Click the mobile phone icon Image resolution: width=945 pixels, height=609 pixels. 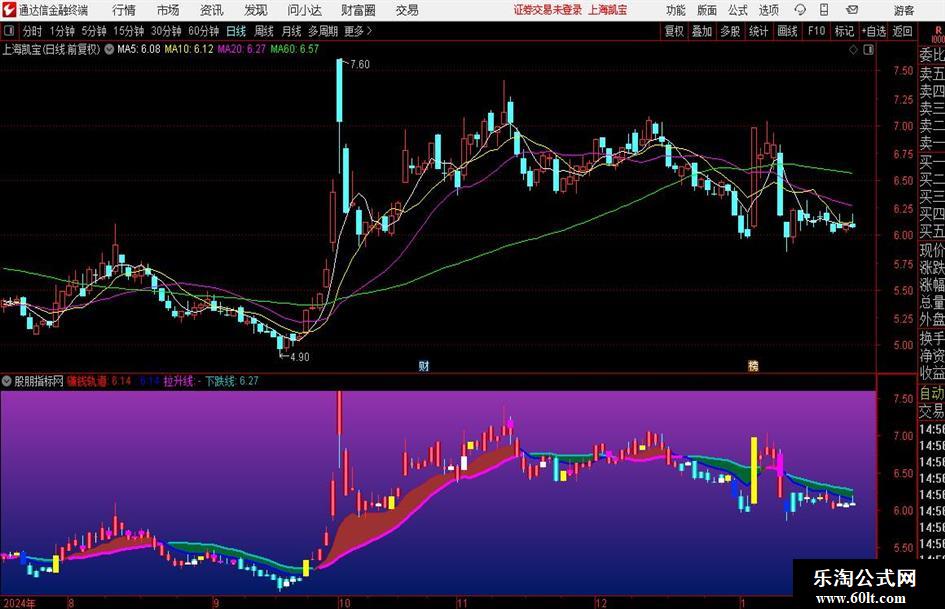tap(824, 10)
